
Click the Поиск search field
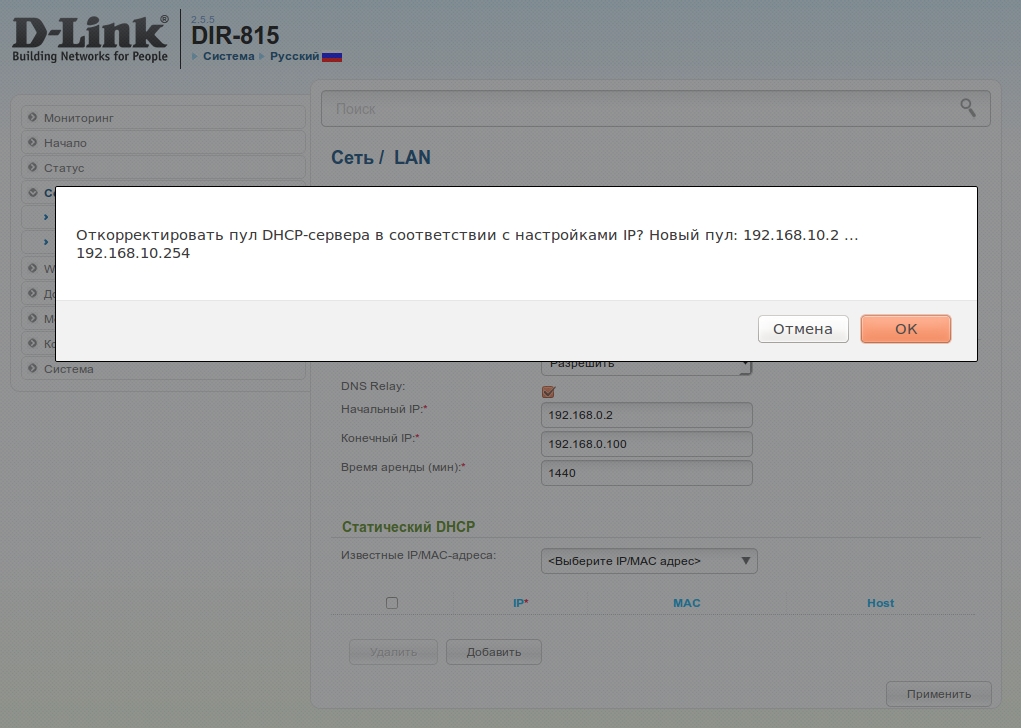pyautogui.click(x=640, y=108)
